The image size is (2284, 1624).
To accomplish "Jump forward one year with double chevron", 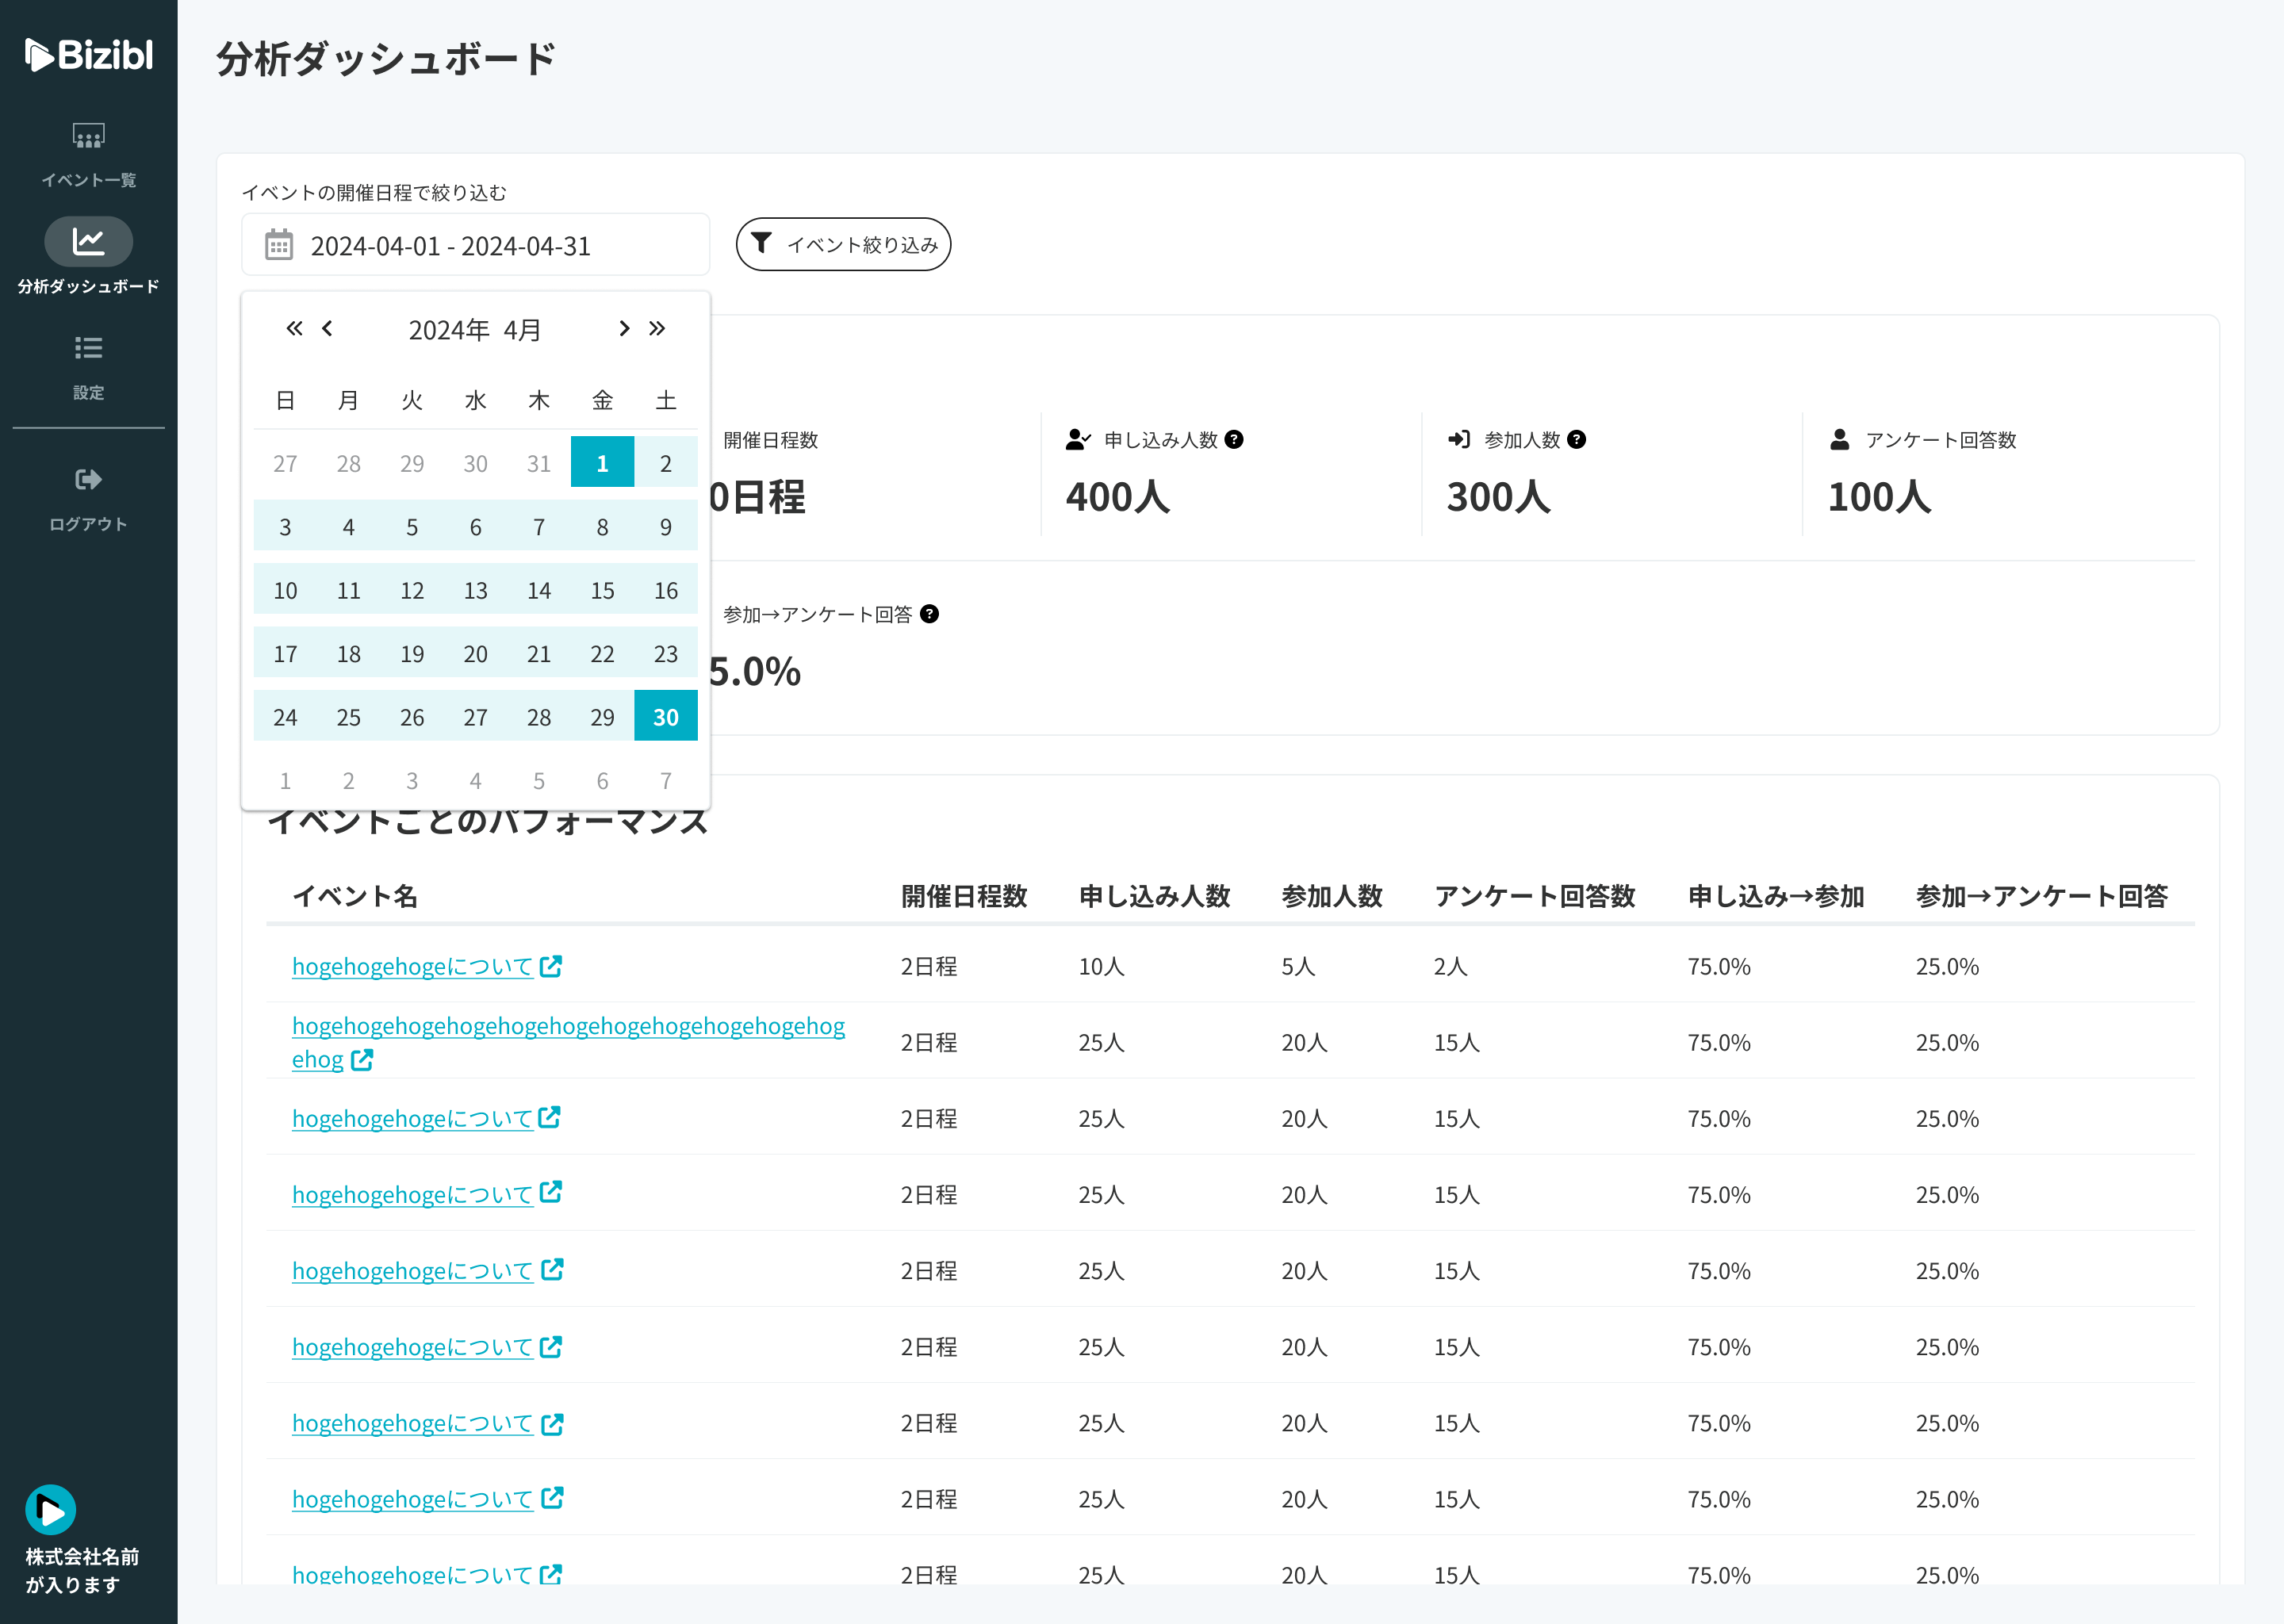I will [x=657, y=329].
